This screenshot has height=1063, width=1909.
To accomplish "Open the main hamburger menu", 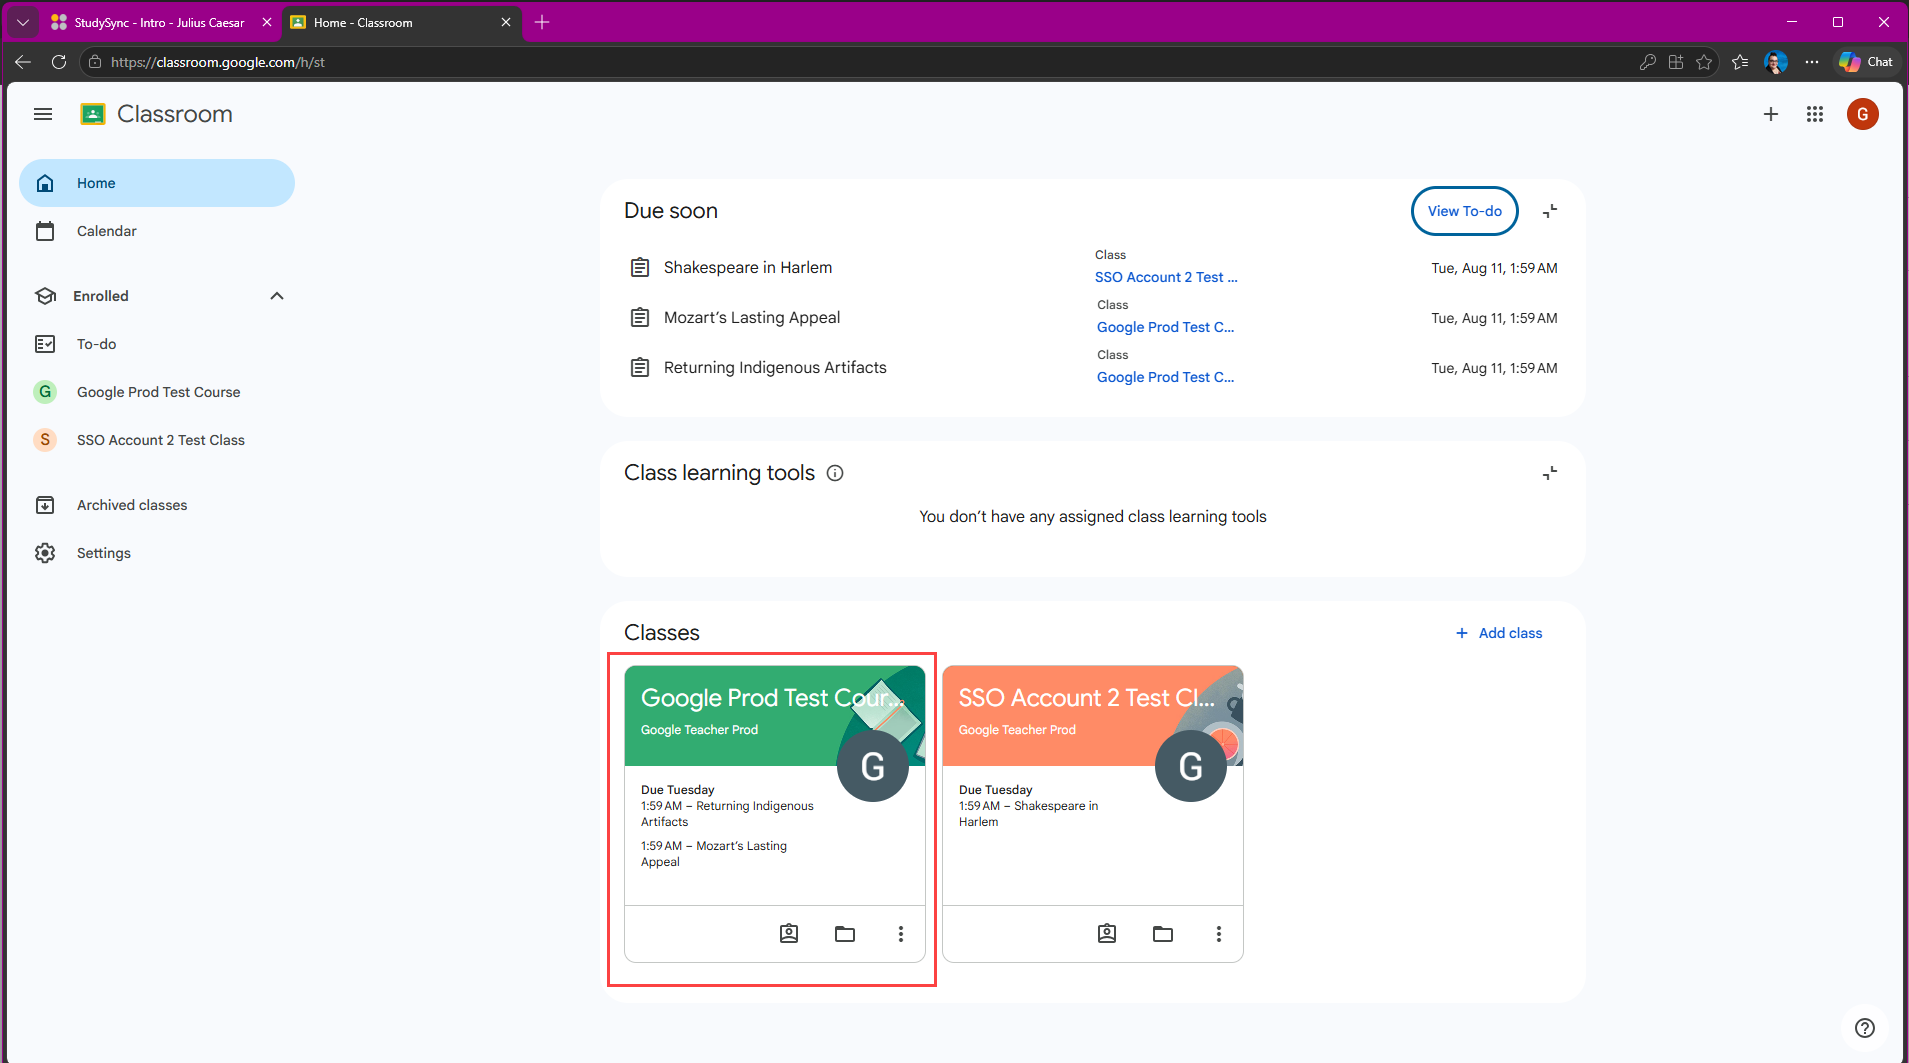I will coord(43,114).
